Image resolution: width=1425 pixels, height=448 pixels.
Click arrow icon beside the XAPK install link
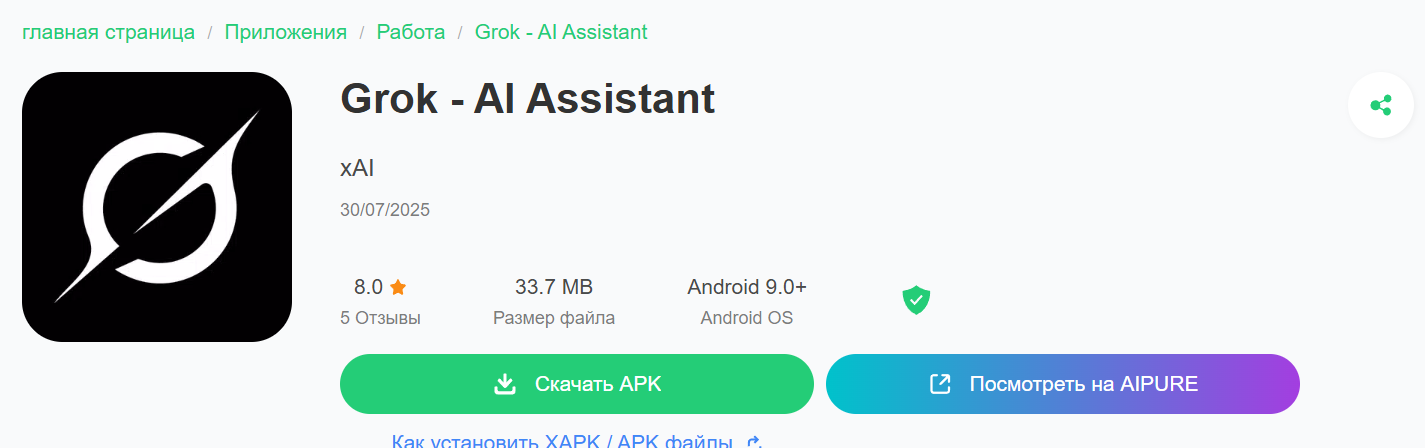point(755,441)
